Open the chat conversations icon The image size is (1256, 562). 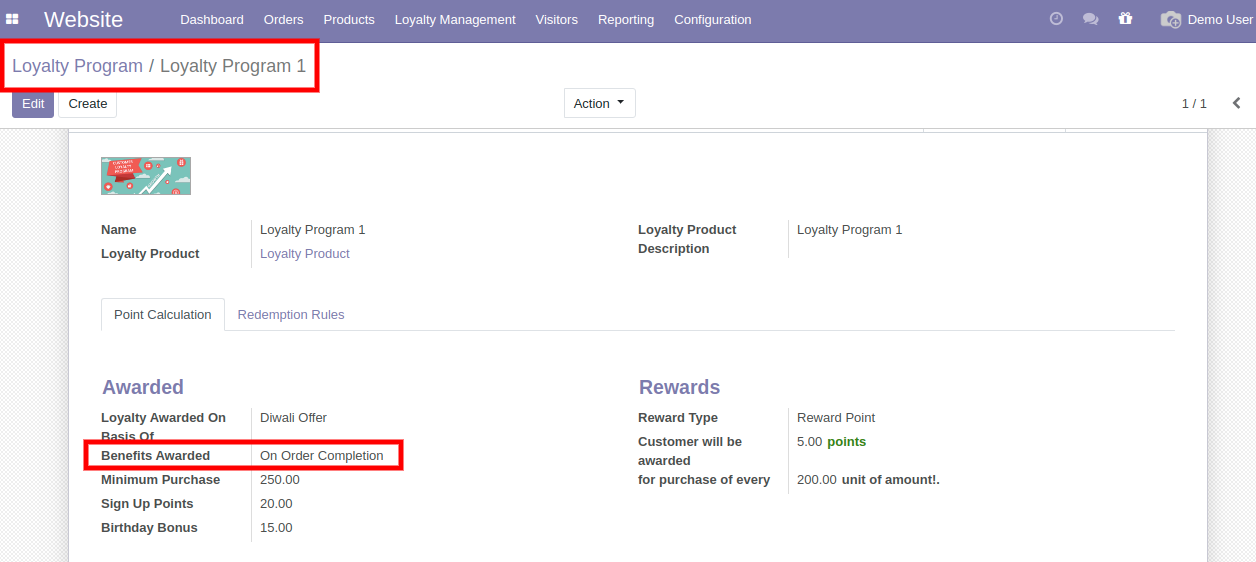(x=1090, y=19)
